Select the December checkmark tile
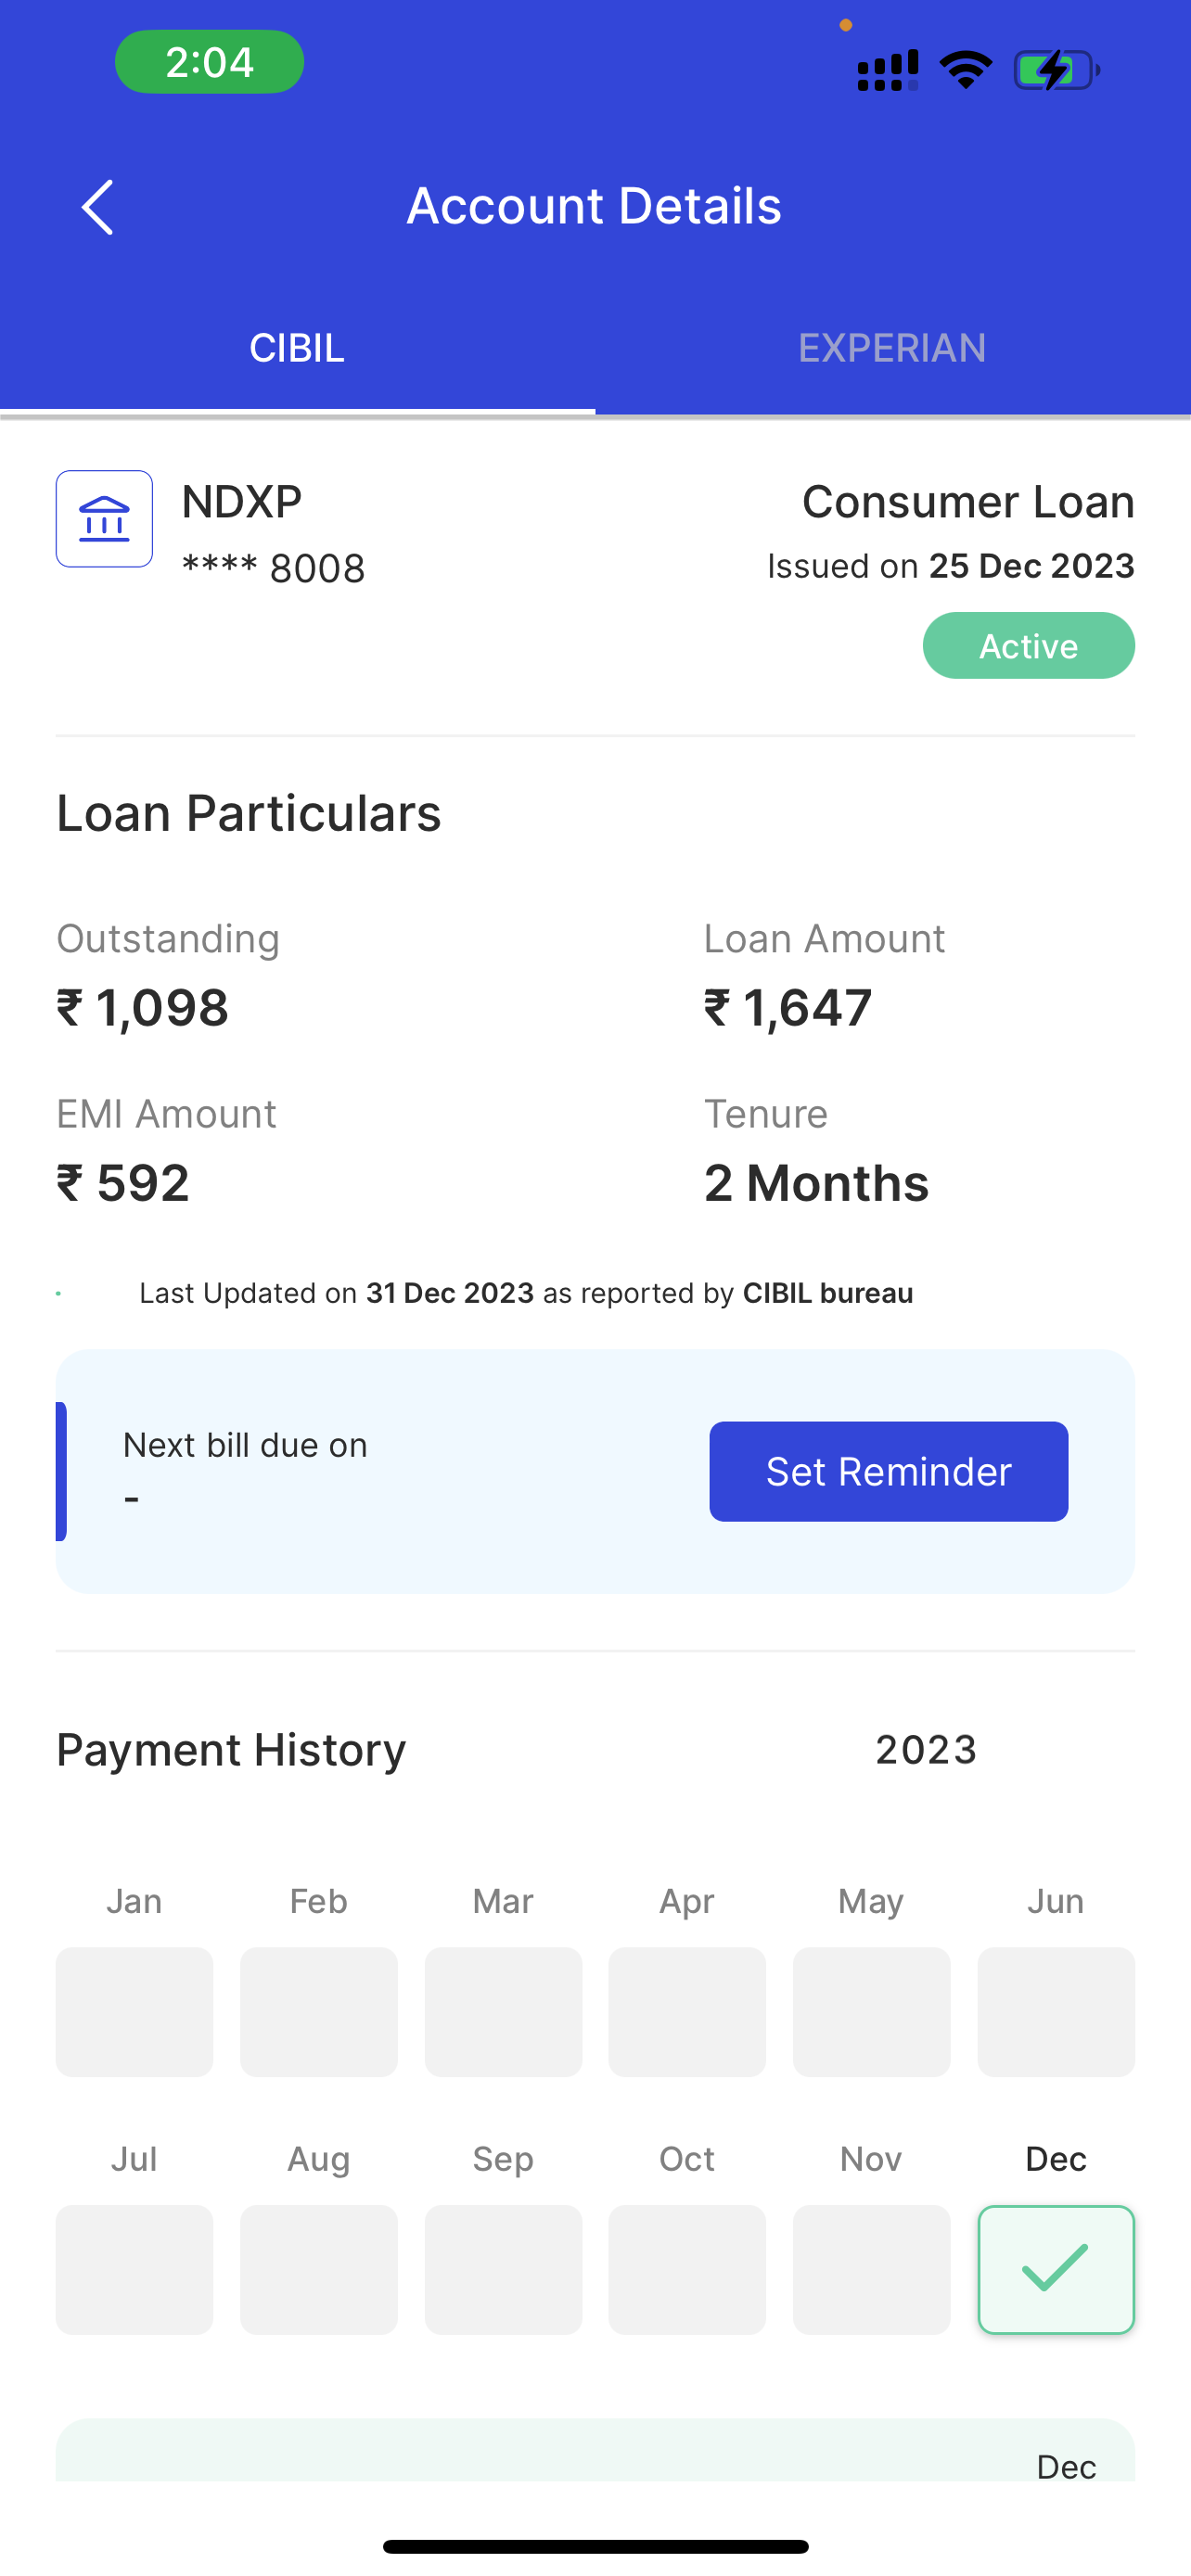Screen dimensions: 1191x2576 (1055, 2269)
